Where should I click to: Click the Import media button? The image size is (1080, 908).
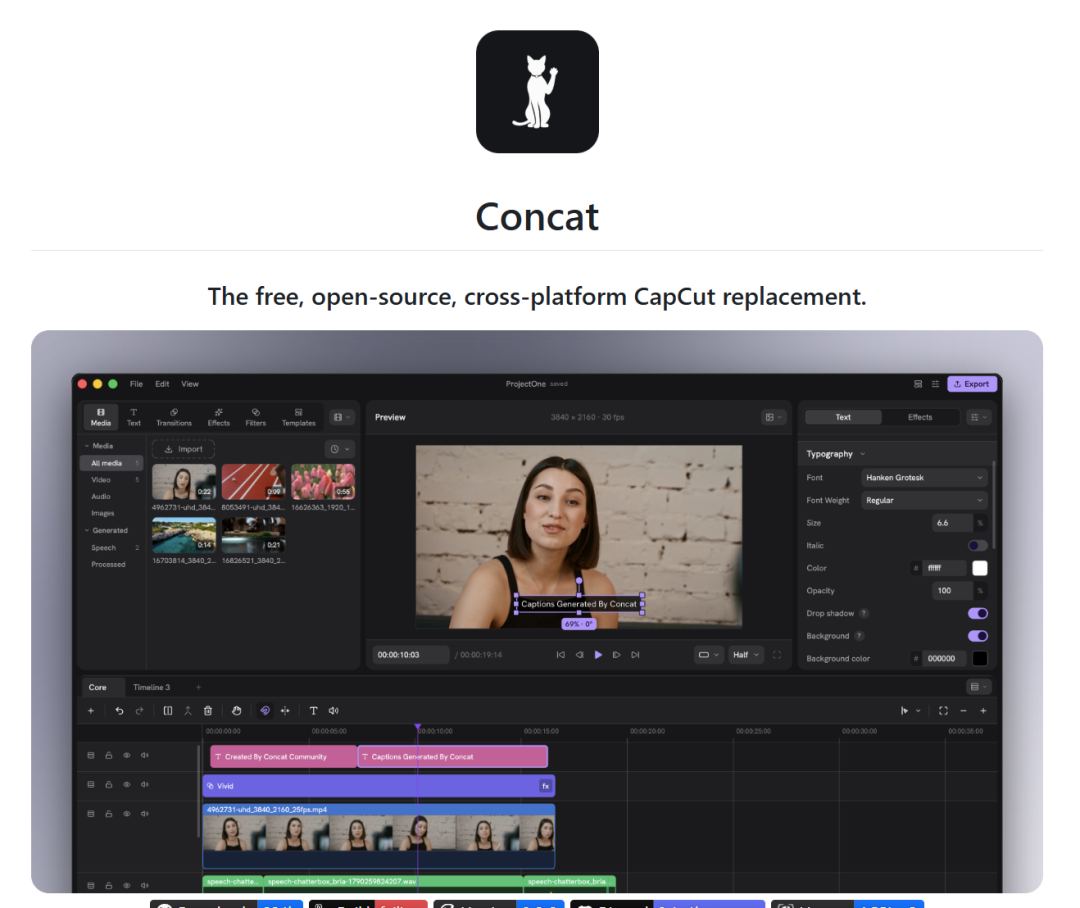[x=183, y=449]
